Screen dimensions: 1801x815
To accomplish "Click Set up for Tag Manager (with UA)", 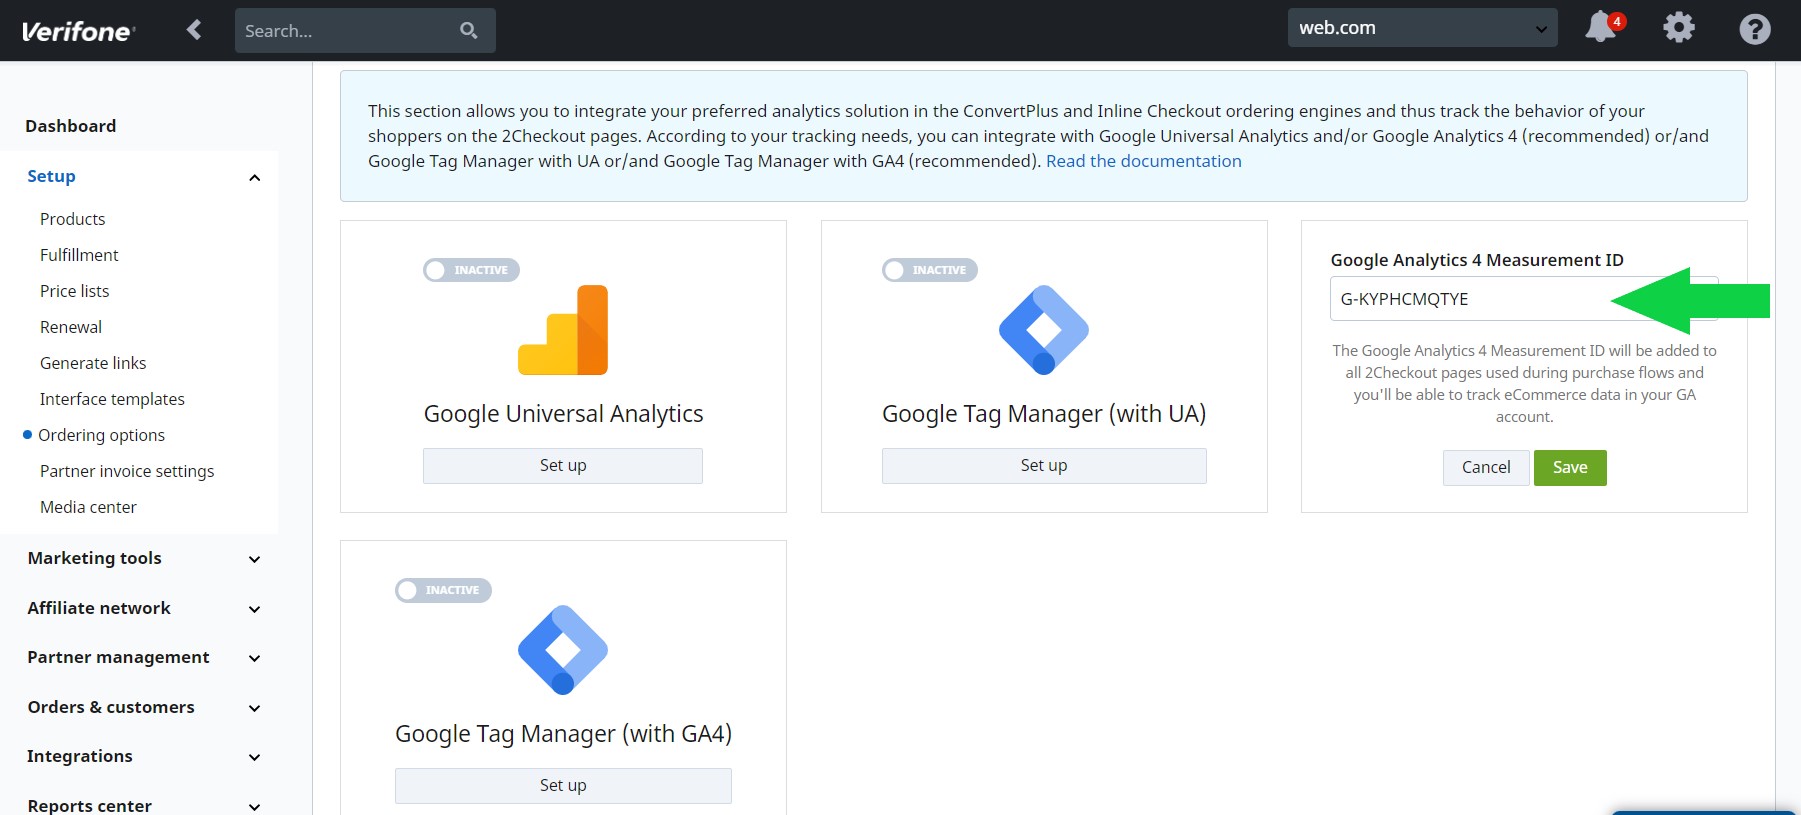I will coord(1044,465).
